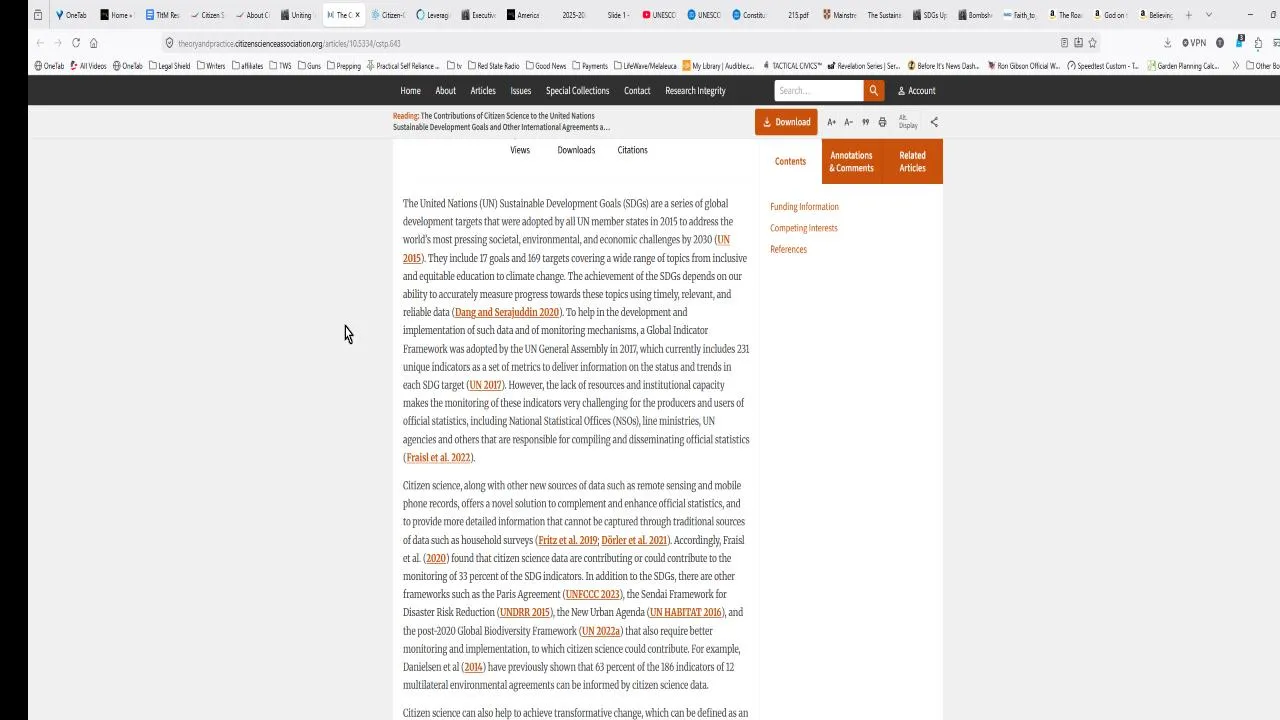The image size is (1280, 720).
Task: Open the Good News bookmark folder
Action: coord(545,66)
